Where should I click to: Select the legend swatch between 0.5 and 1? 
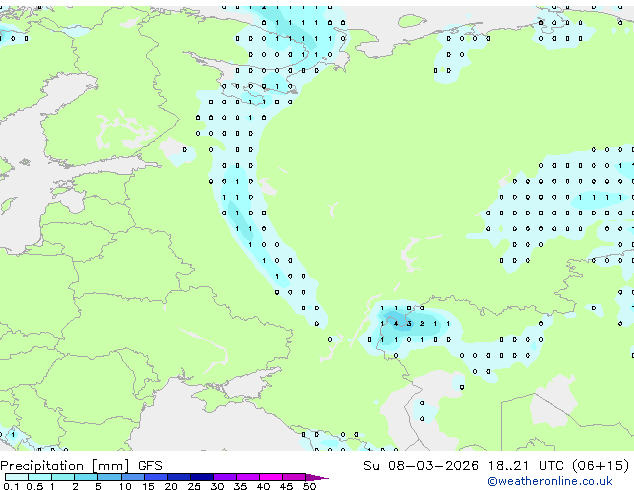click(40, 477)
